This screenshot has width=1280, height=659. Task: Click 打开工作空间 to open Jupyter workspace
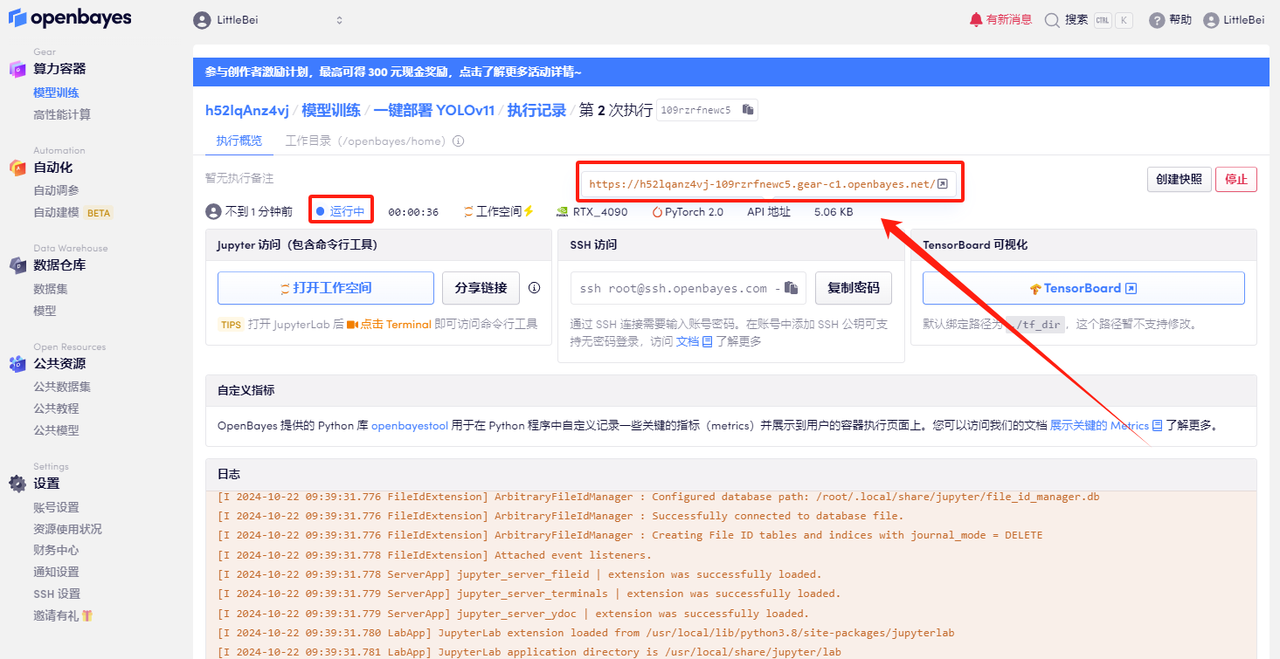(x=325, y=287)
